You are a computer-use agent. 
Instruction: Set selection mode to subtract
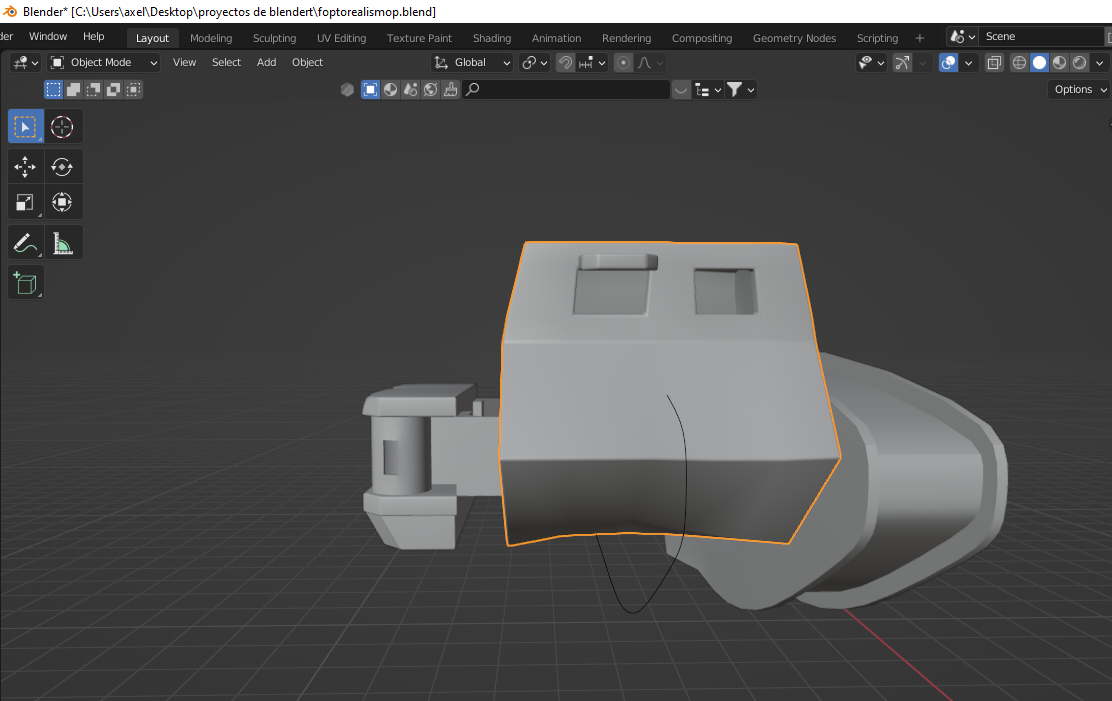pyautogui.click(x=93, y=89)
